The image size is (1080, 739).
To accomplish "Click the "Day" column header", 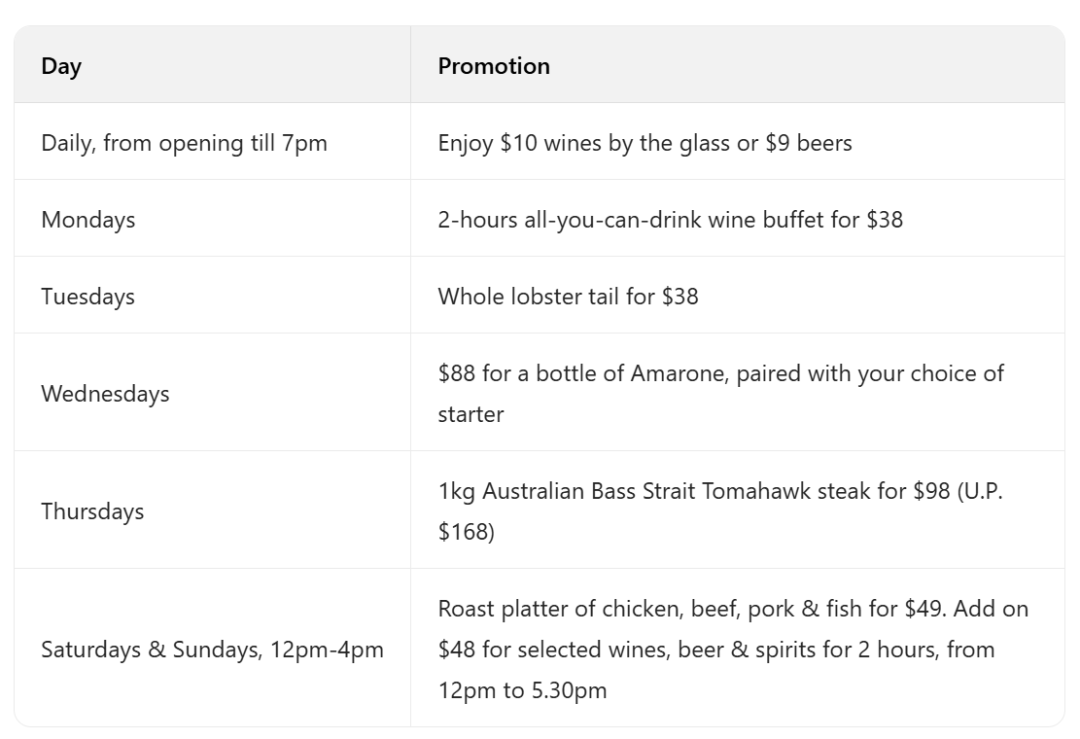I will tap(61, 66).
